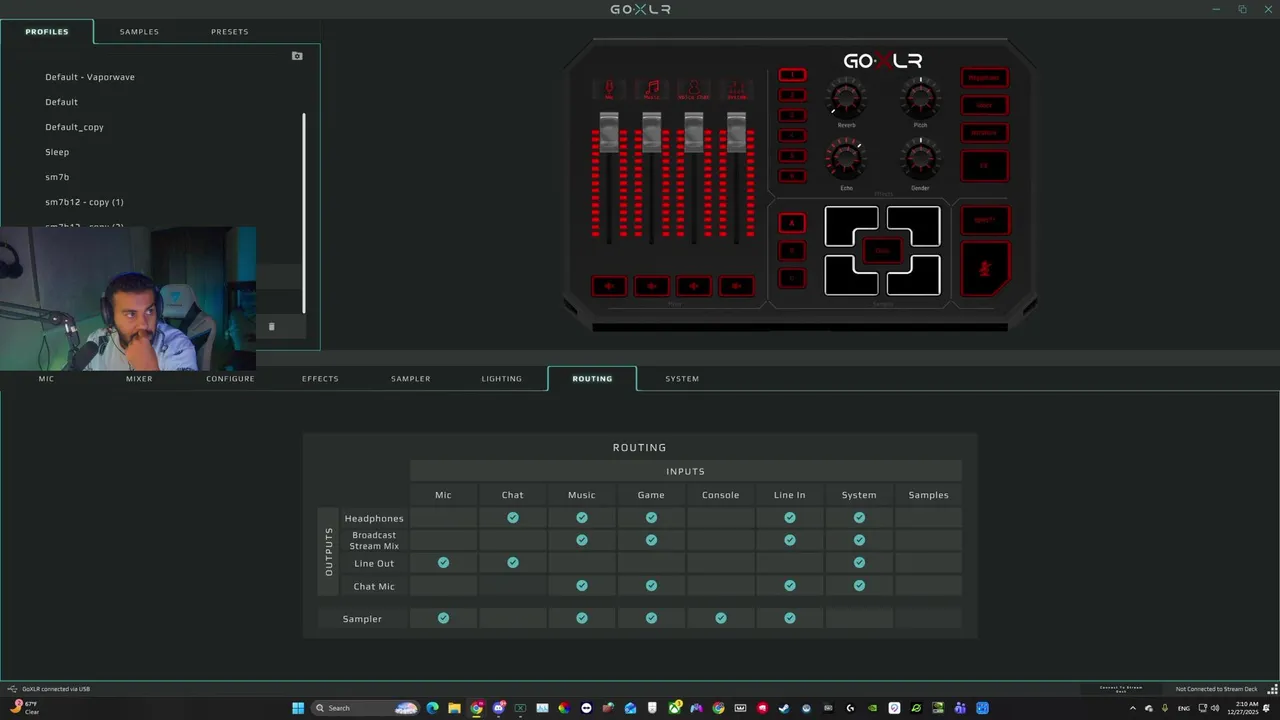1280x720 pixels.
Task: Click the Echo knob
Action: pyautogui.click(x=847, y=159)
